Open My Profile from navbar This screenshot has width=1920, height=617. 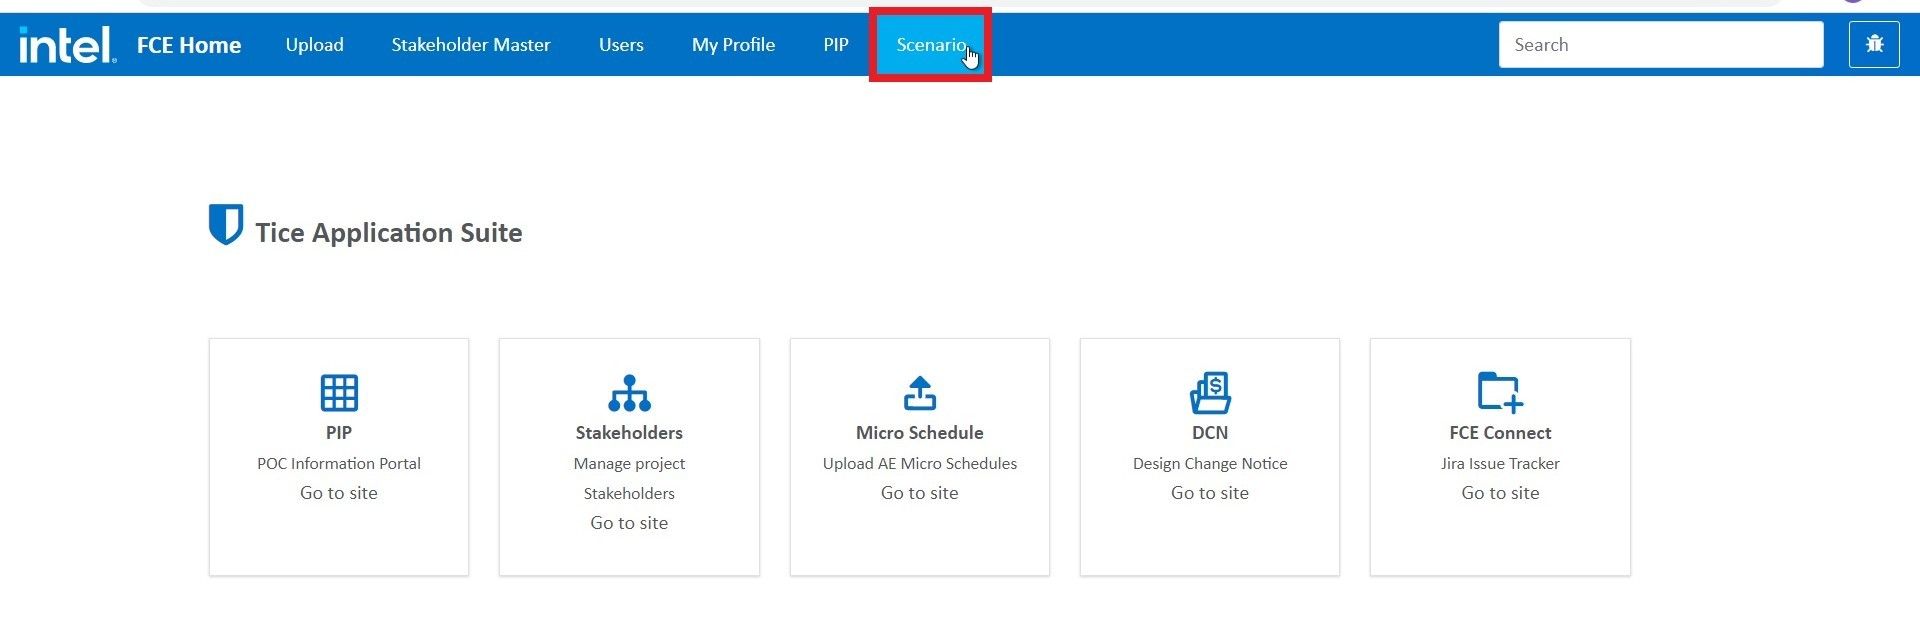click(733, 45)
